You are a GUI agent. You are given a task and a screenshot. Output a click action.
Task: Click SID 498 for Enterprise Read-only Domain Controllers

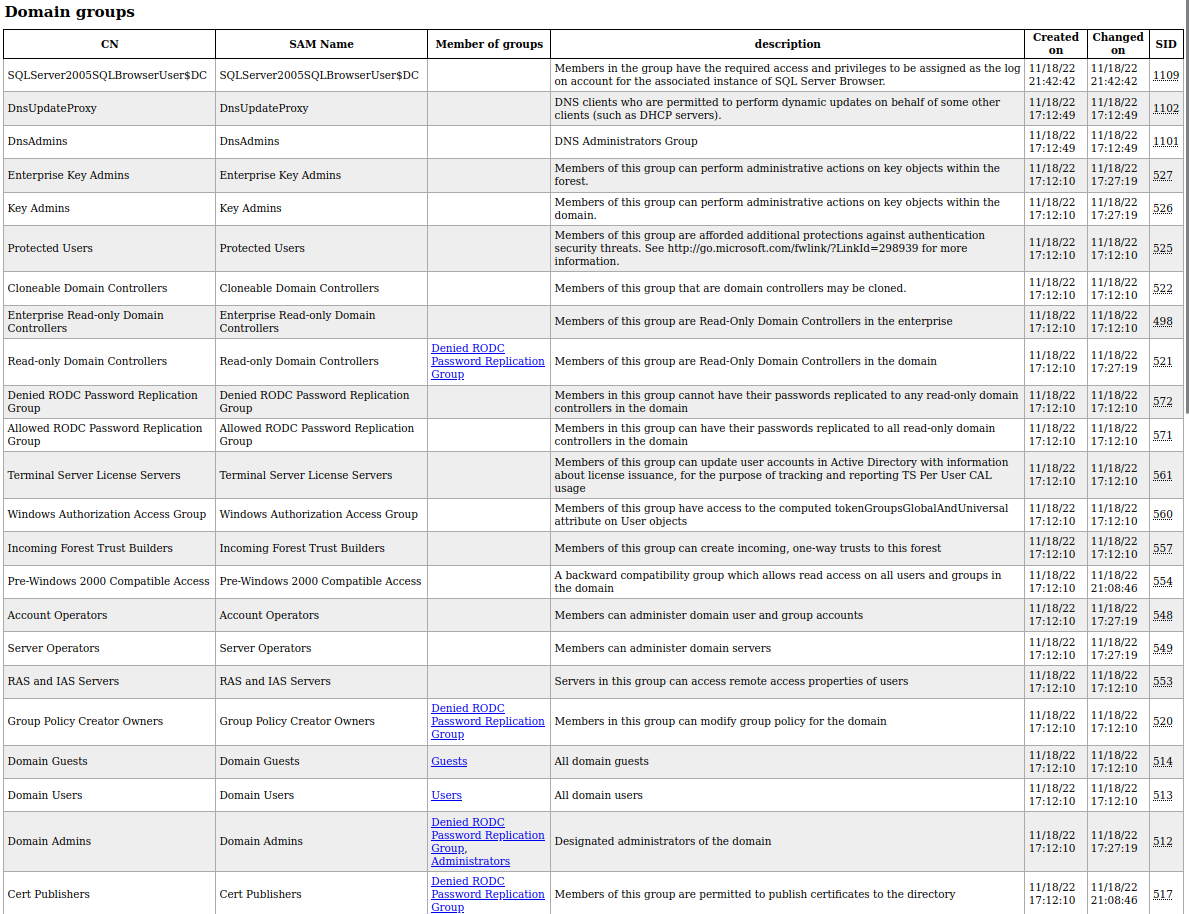[1162, 322]
